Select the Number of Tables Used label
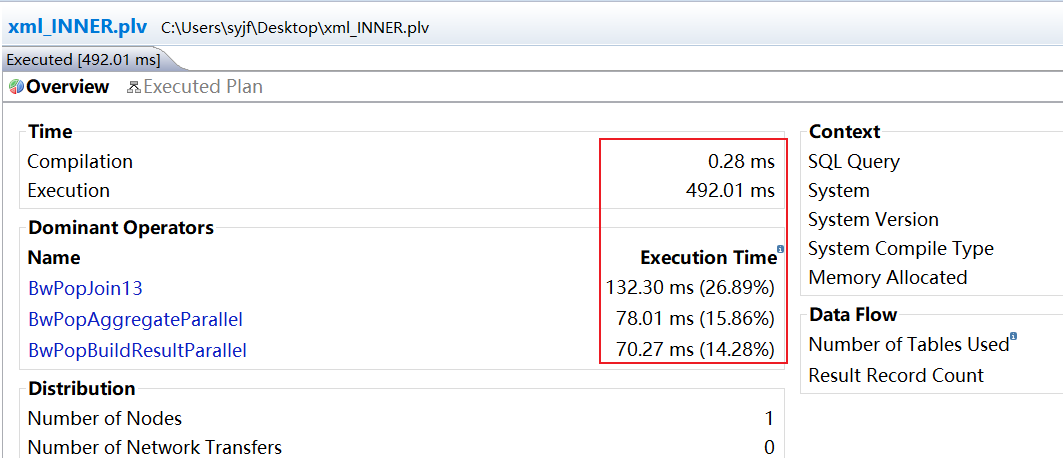 point(908,345)
